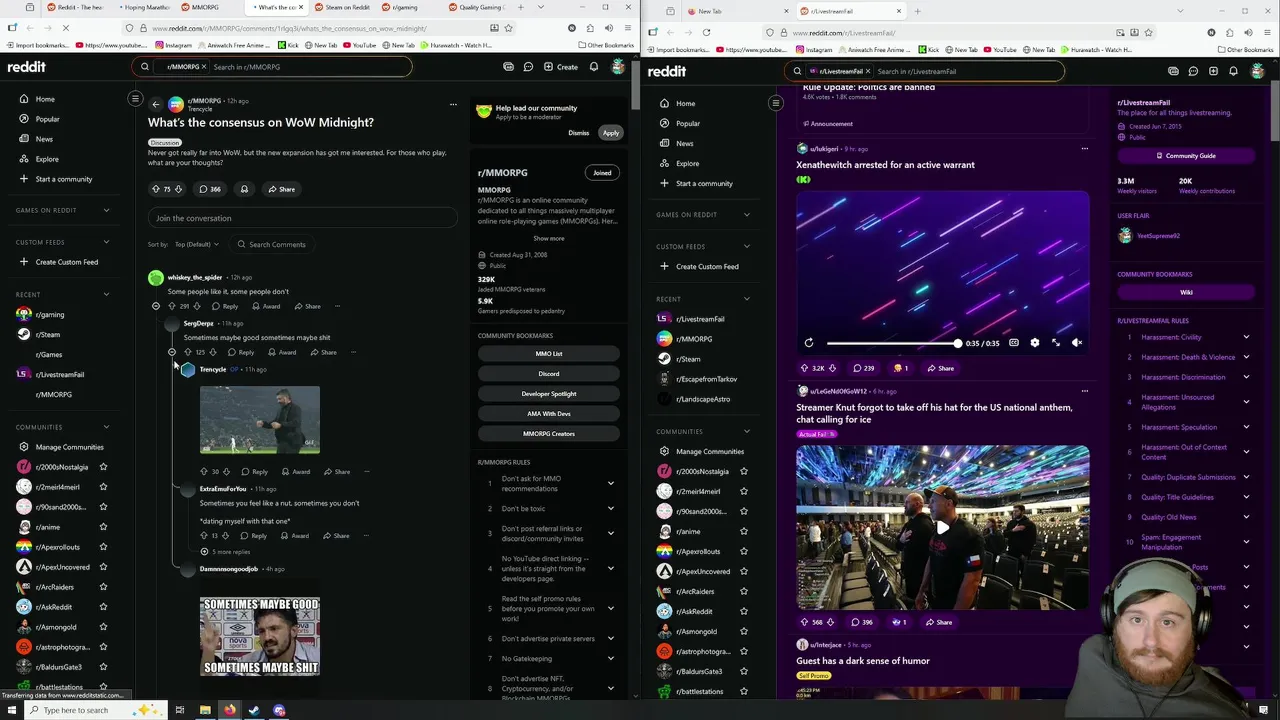Open Wiki bookmark in r/LivestreamFail
Screen dimensions: 1280x720
pos(1186,292)
